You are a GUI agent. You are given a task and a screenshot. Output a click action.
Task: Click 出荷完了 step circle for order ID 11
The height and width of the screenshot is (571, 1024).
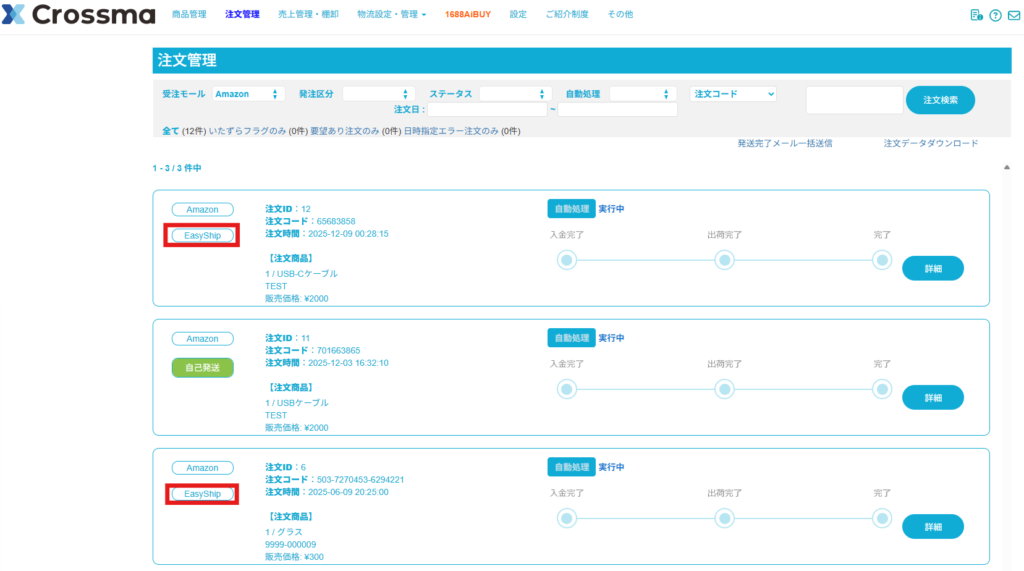pyautogui.click(x=725, y=389)
